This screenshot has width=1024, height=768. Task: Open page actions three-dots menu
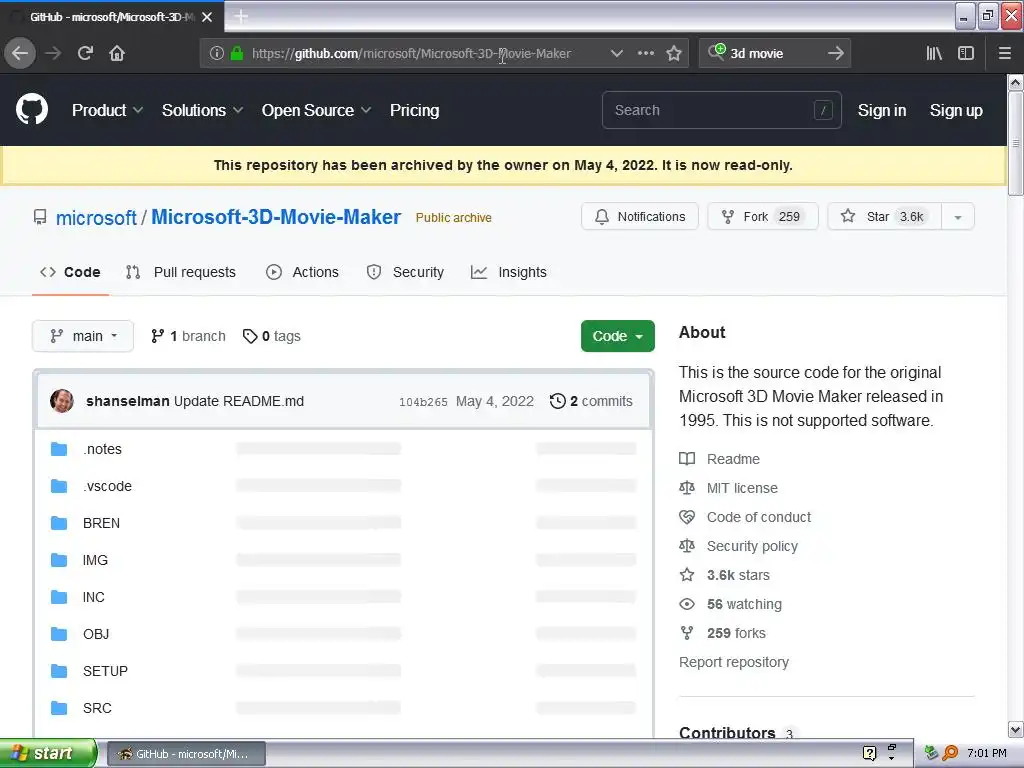(645, 53)
